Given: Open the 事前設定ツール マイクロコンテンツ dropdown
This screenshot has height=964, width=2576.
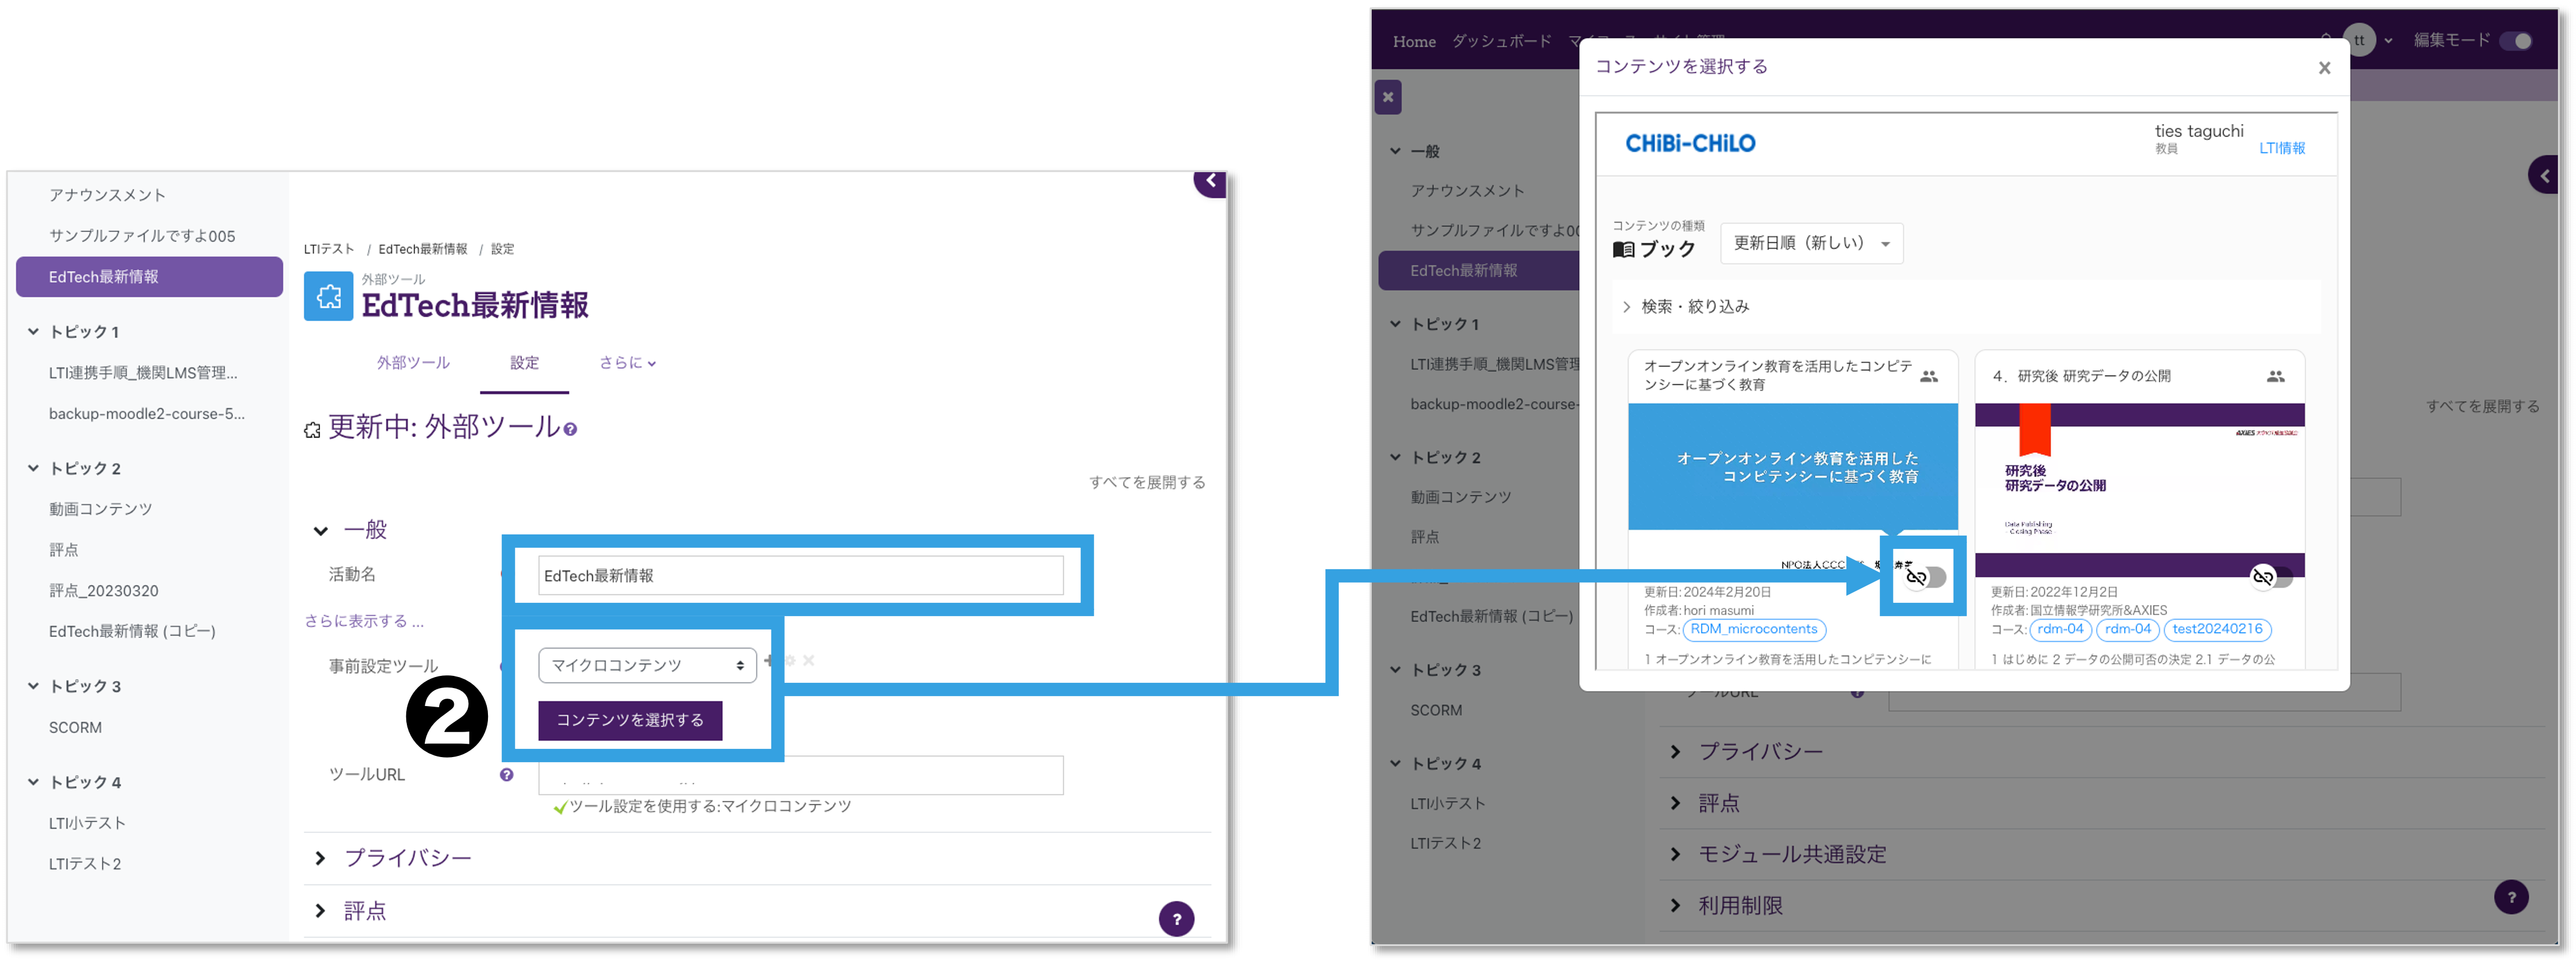Looking at the screenshot, I should (647, 665).
